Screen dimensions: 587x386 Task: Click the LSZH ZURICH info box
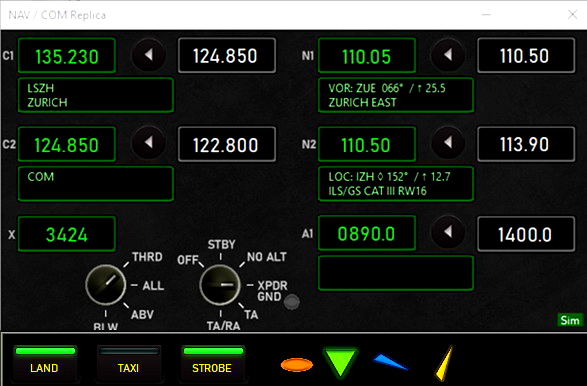pyautogui.click(x=96, y=95)
